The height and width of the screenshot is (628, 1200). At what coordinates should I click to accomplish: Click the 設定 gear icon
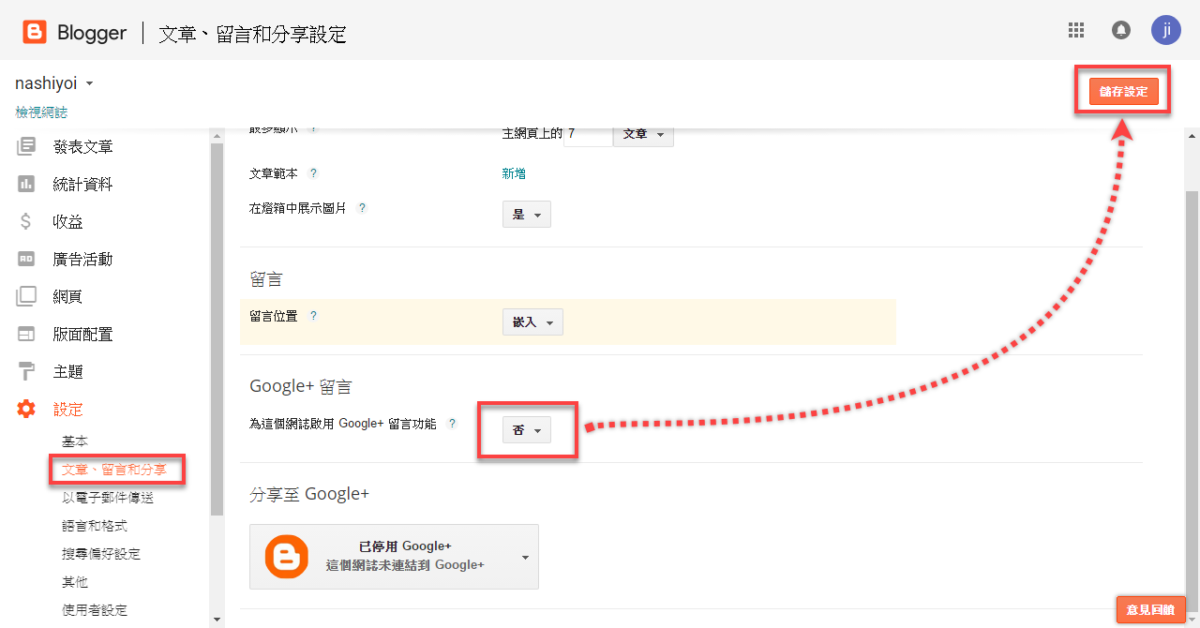[26, 409]
